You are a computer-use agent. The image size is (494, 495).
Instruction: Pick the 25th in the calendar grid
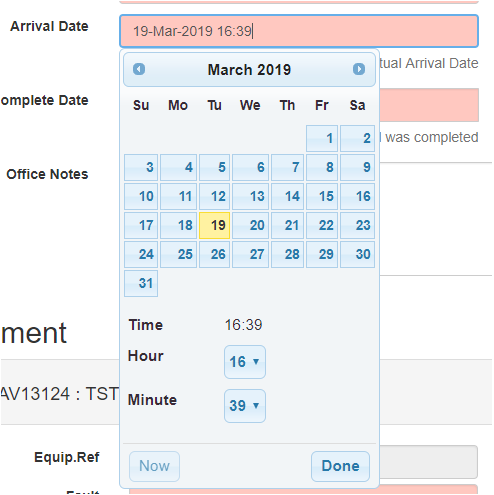[178, 254]
